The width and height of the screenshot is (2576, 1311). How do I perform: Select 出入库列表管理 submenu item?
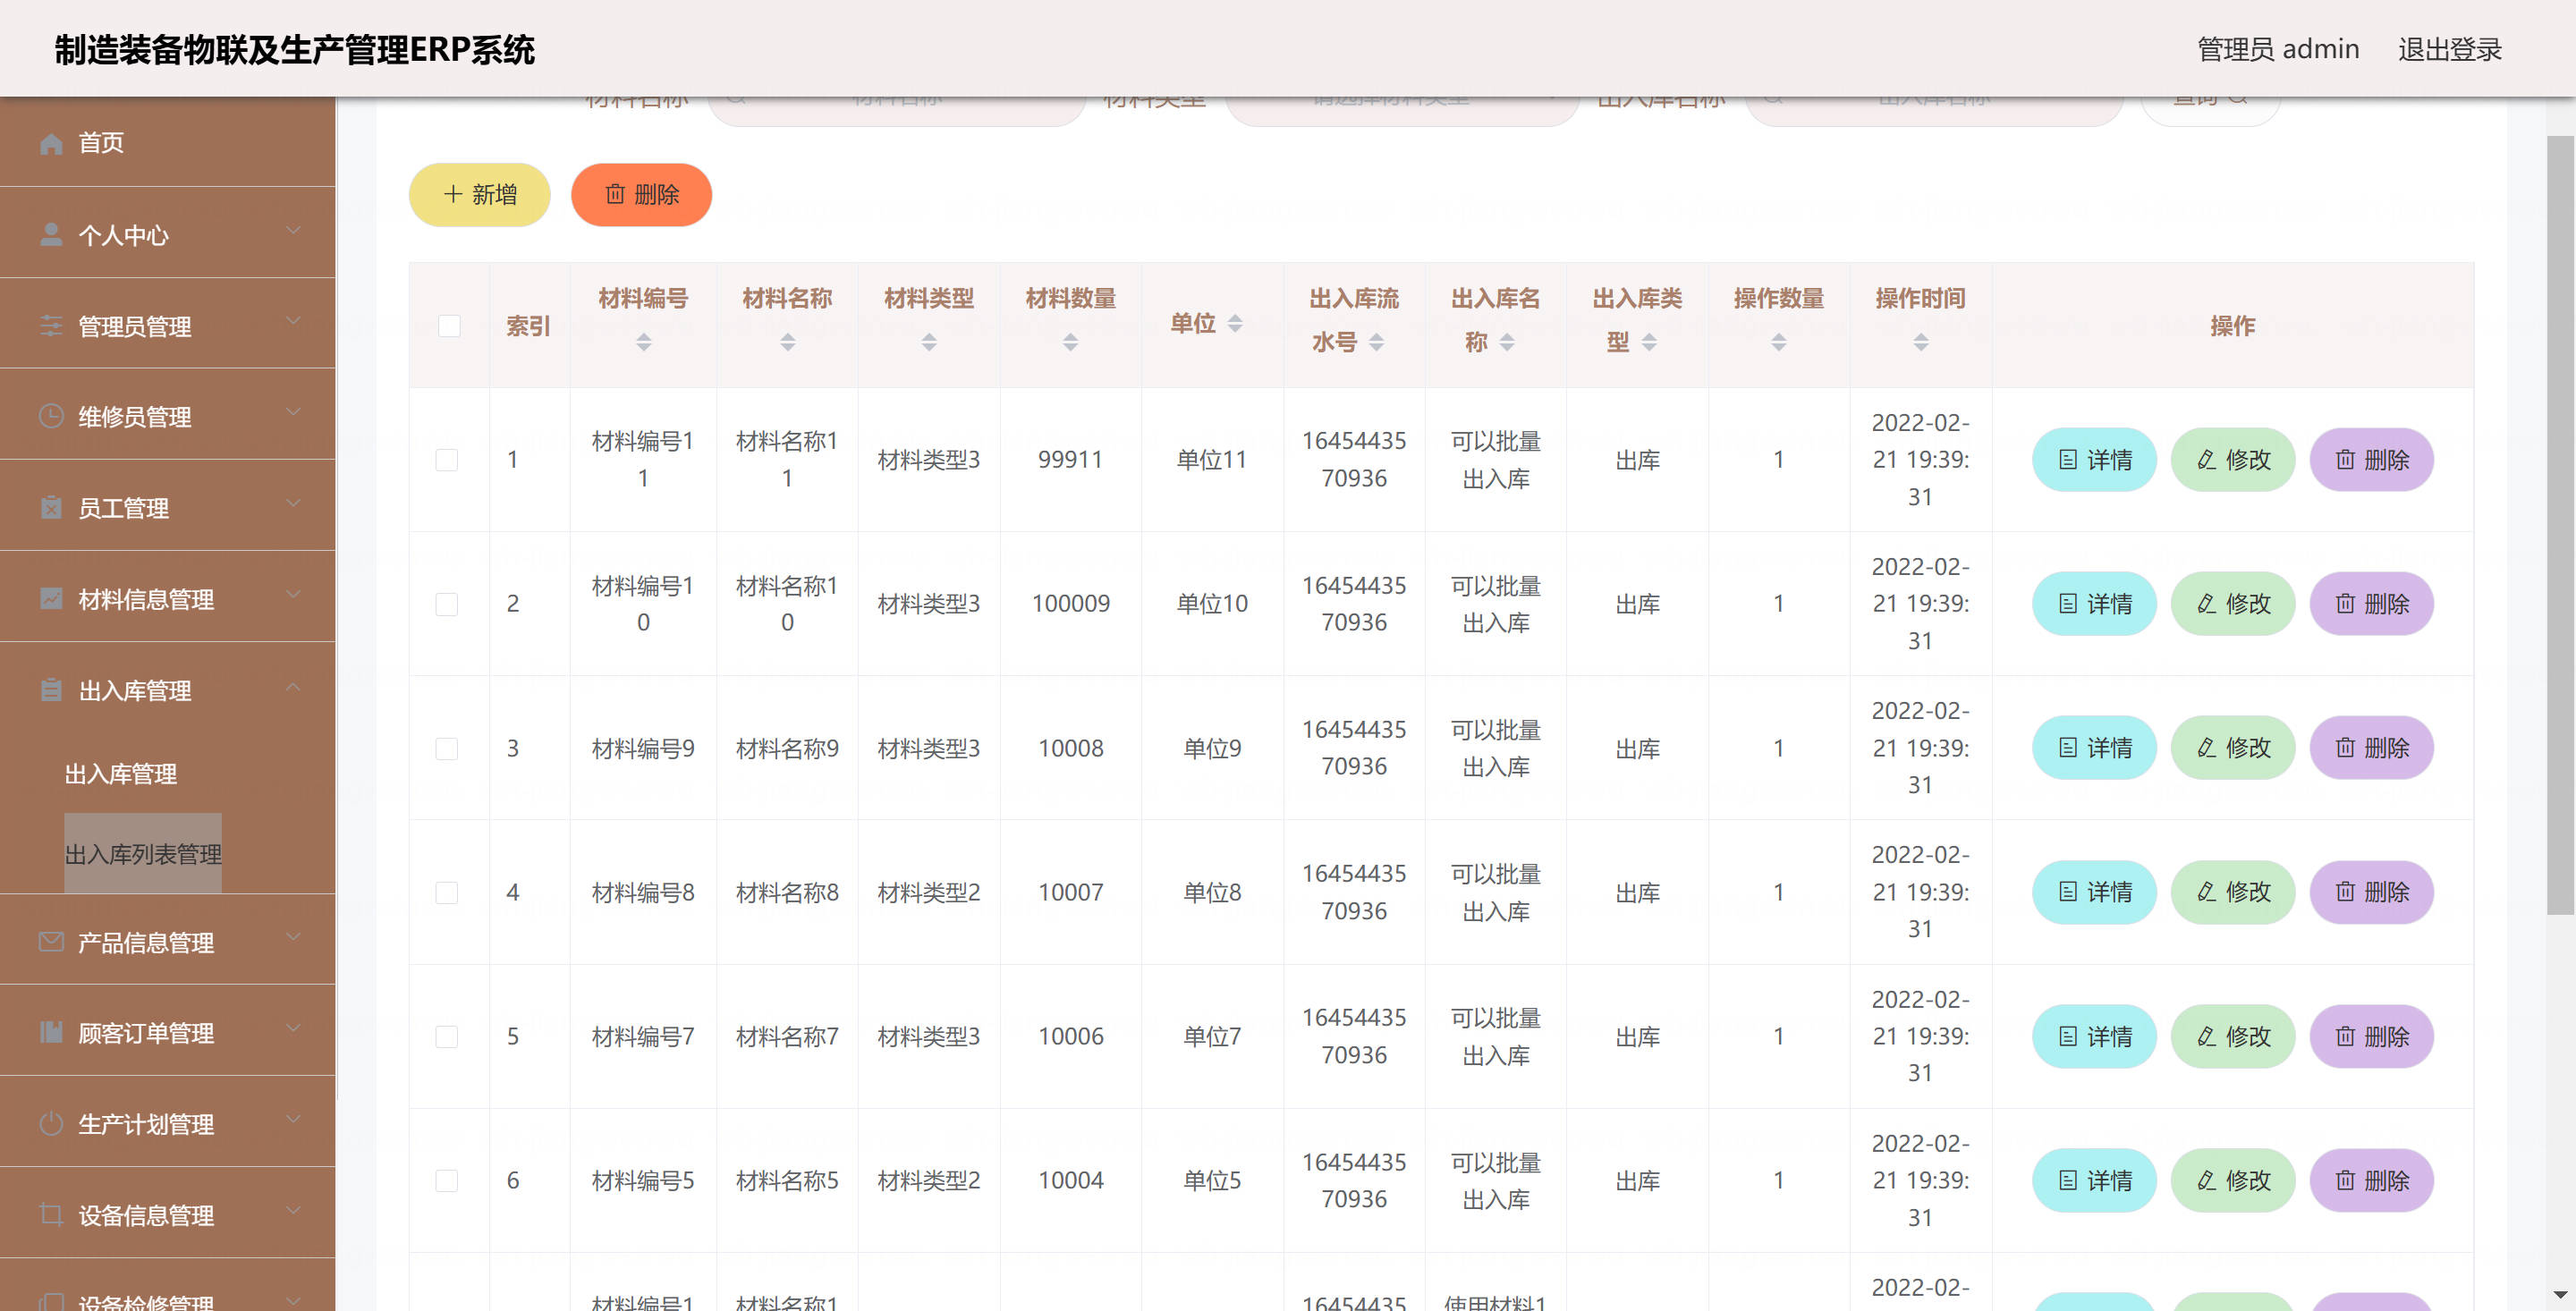[x=143, y=853]
